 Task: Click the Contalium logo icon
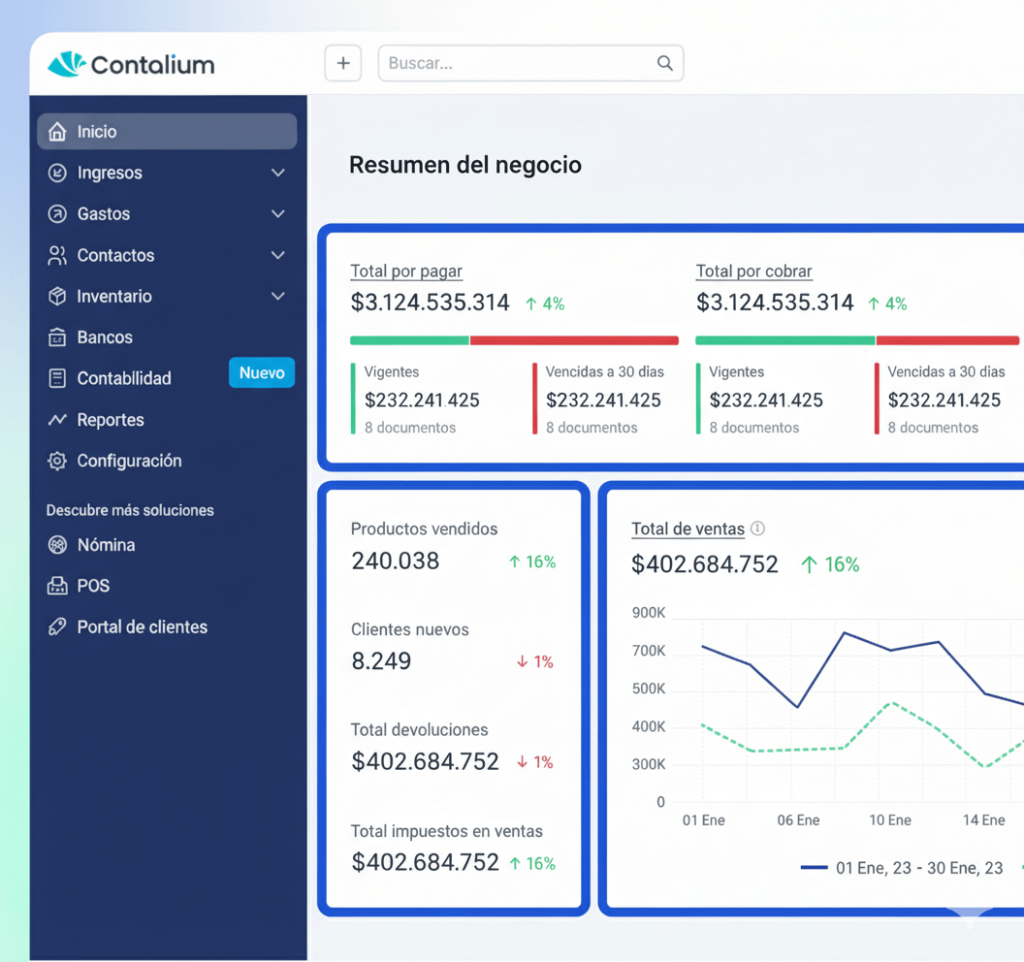[x=67, y=64]
